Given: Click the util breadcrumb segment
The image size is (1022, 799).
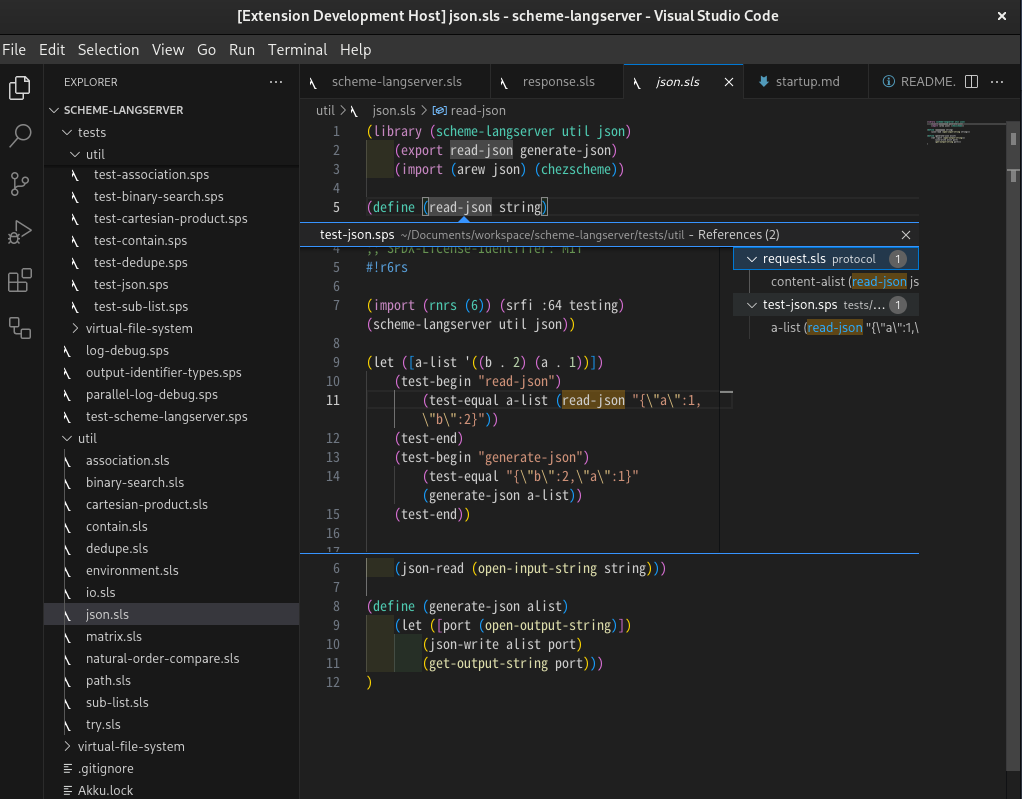Looking at the screenshot, I should coord(325,111).
